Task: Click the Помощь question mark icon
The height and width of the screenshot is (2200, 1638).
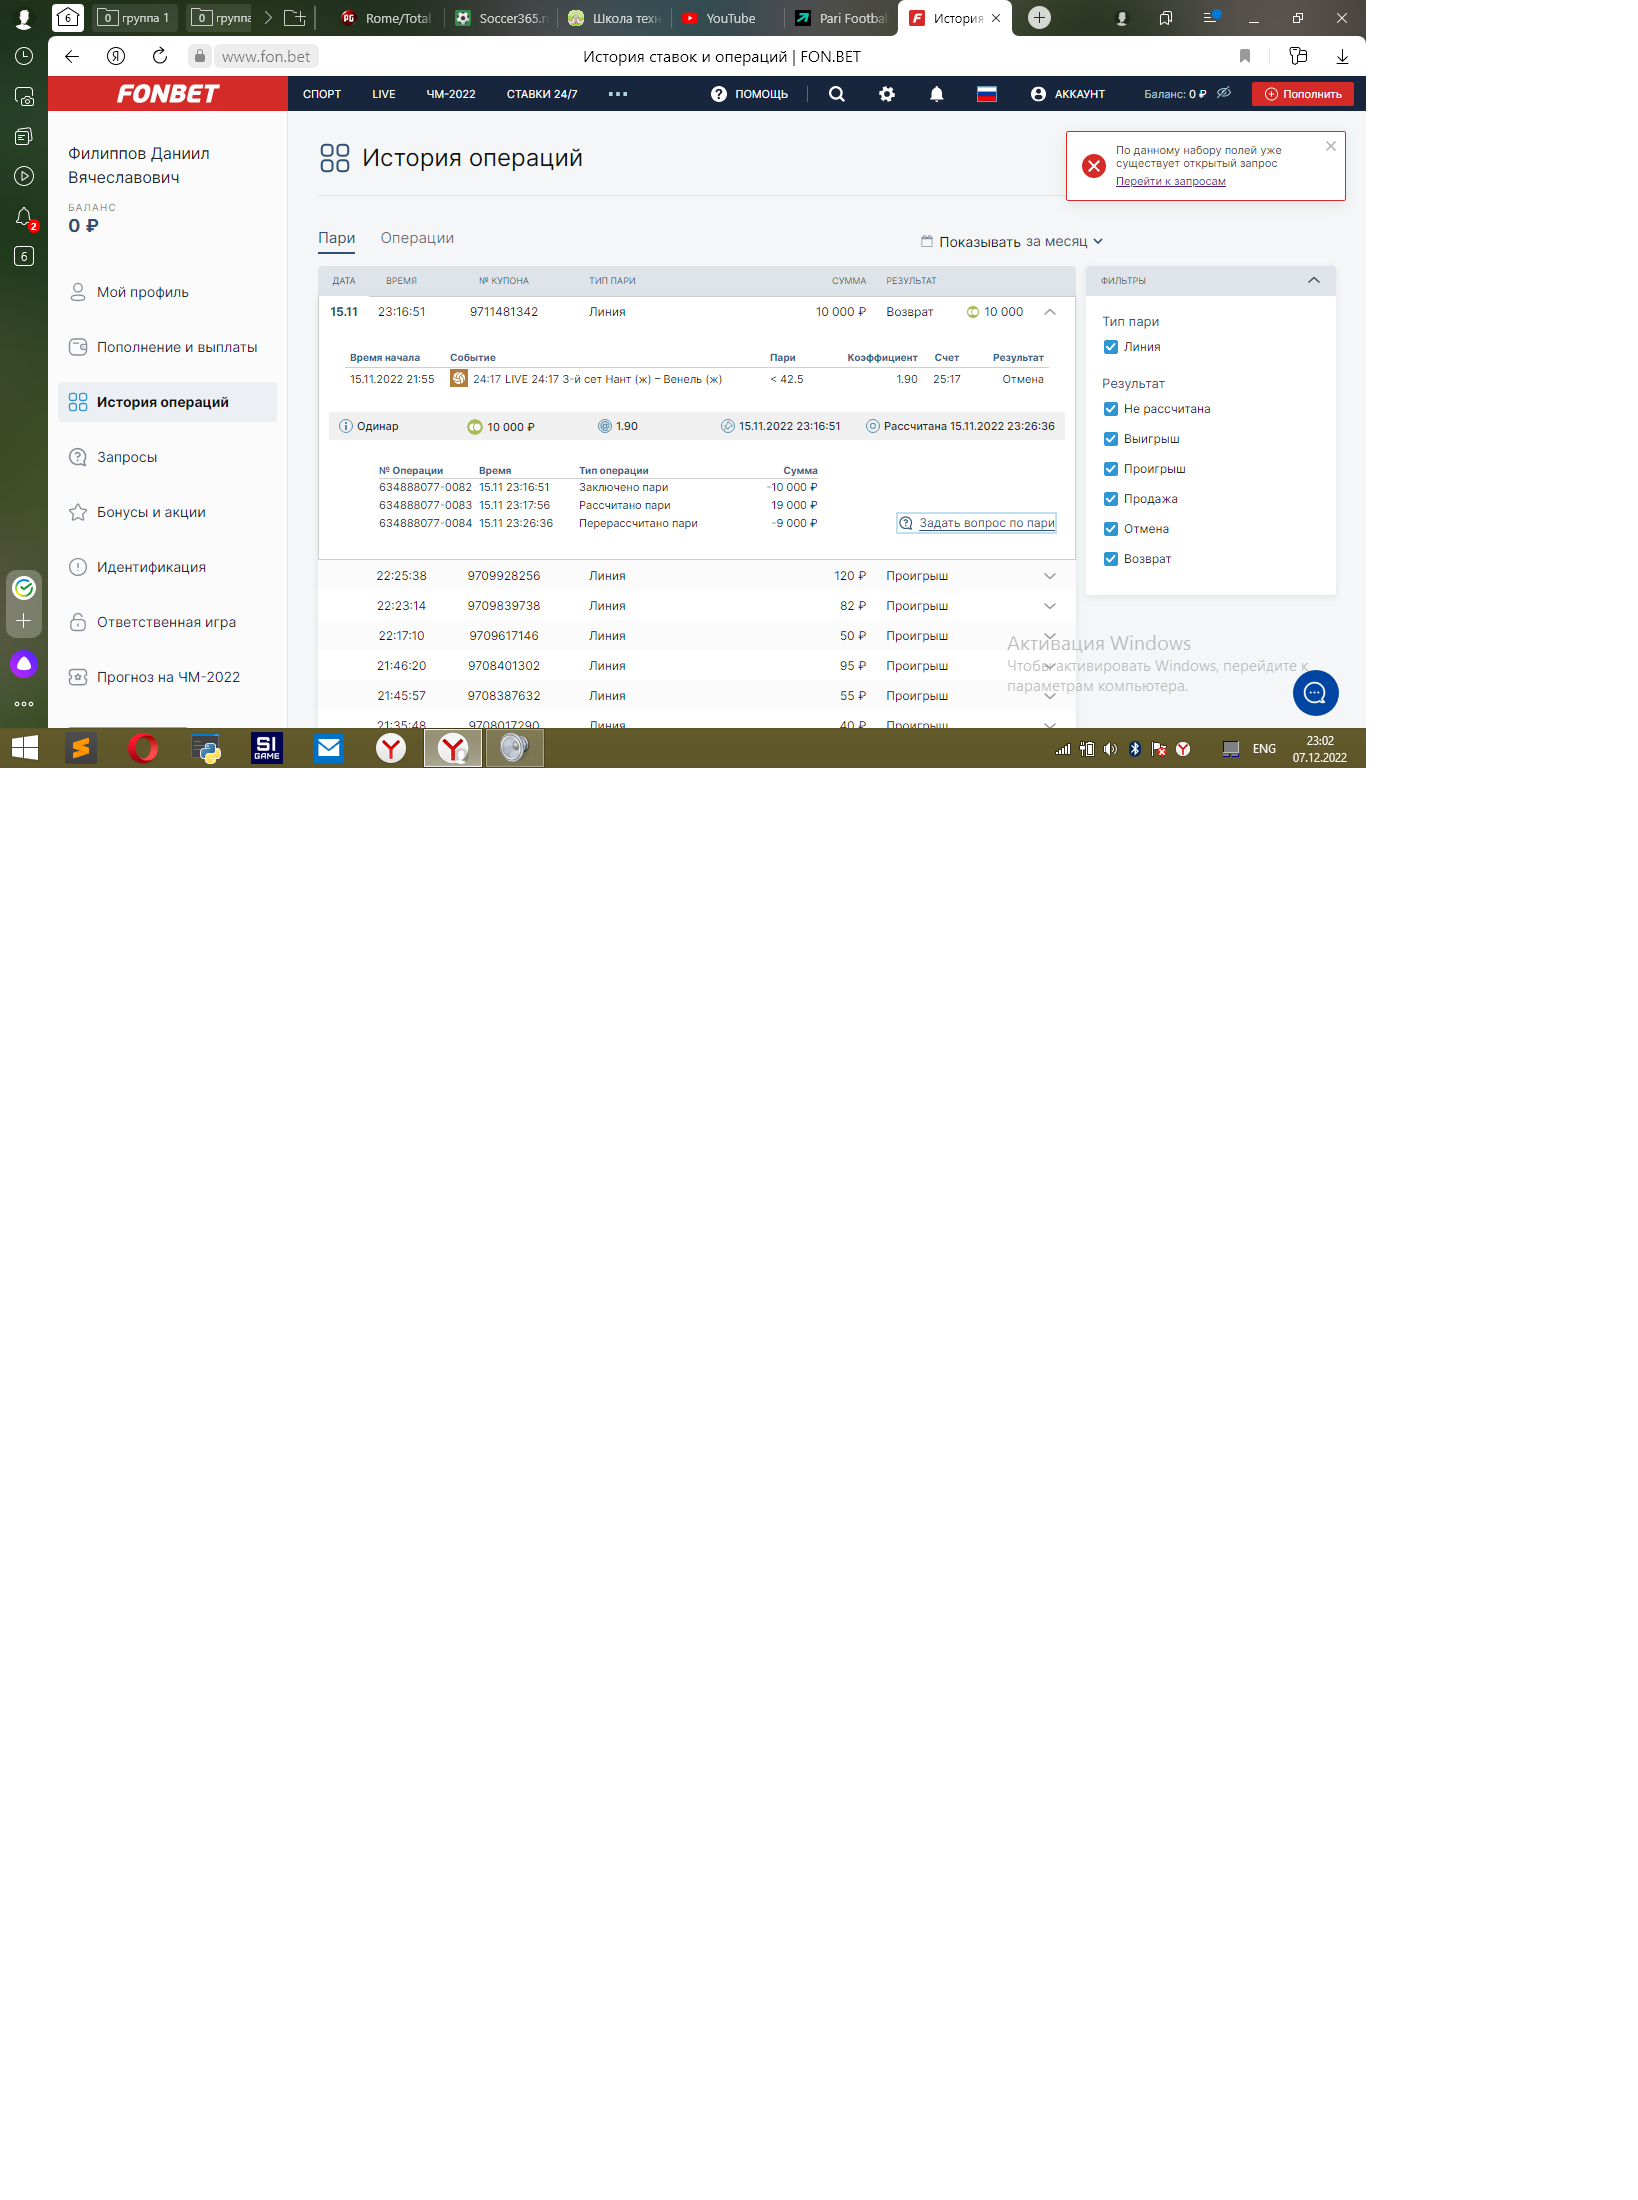Action: (719, 94)
